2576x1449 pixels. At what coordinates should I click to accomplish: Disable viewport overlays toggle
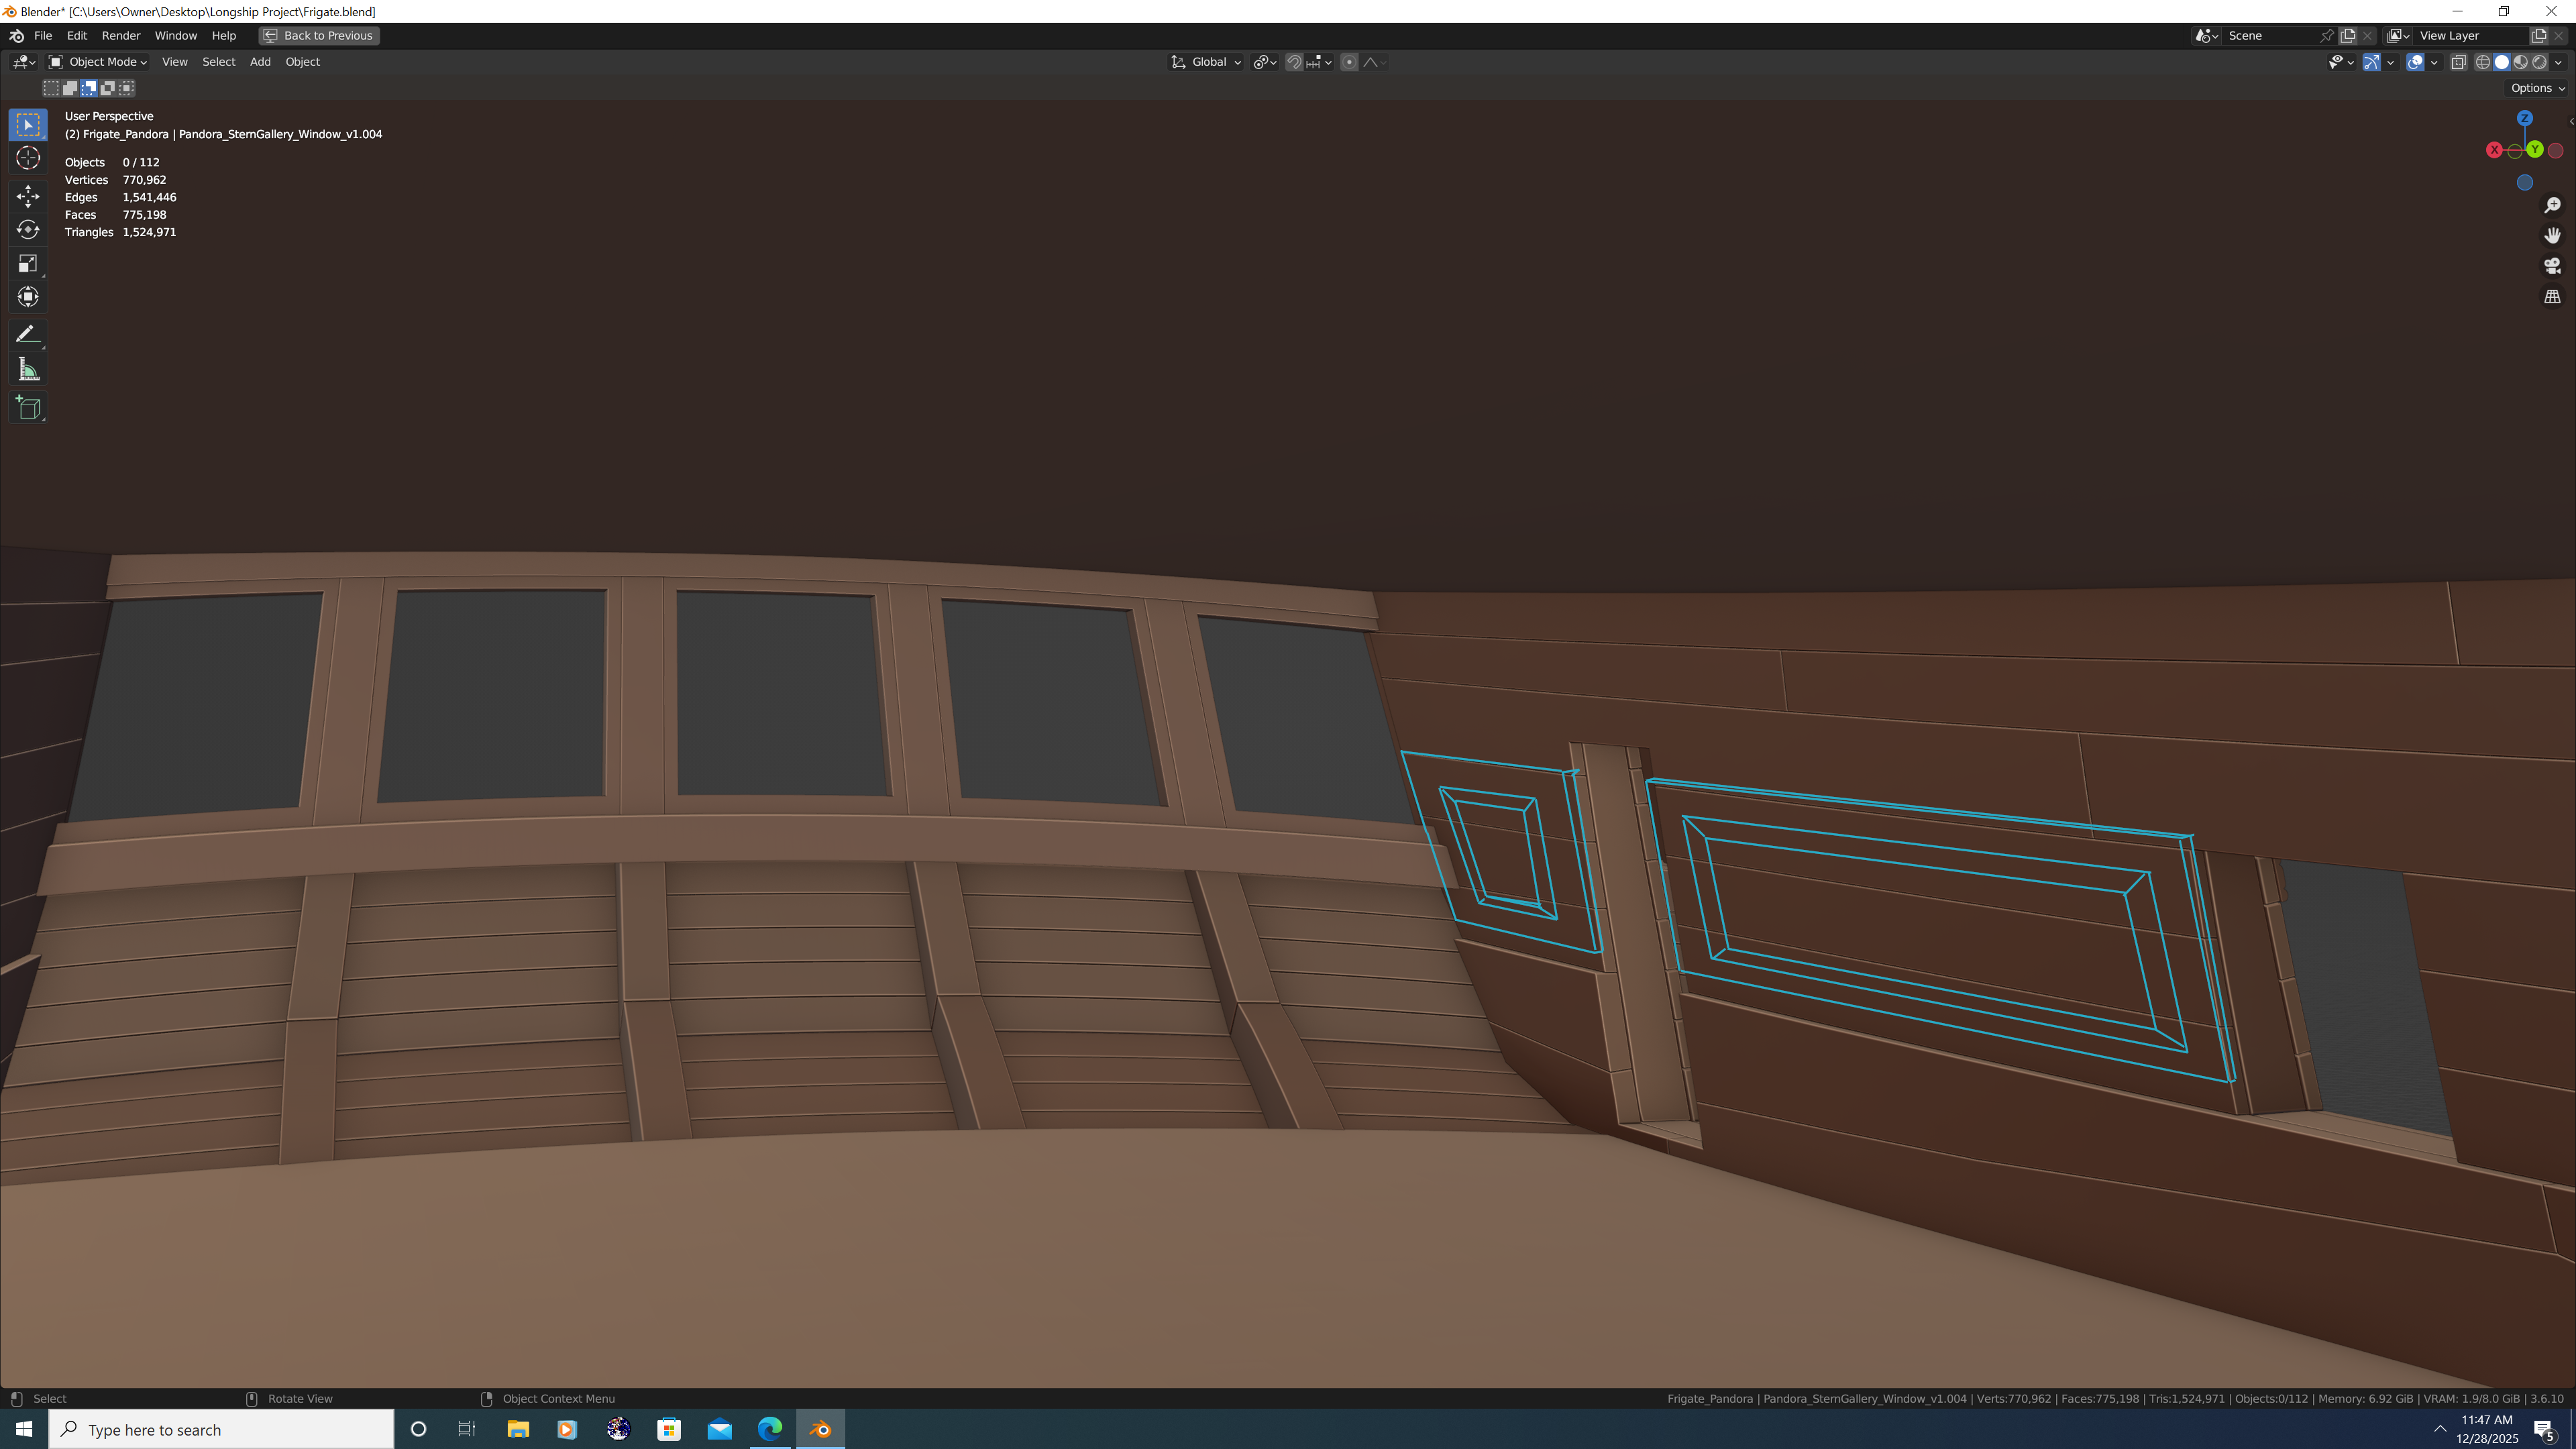(2415, 62)
